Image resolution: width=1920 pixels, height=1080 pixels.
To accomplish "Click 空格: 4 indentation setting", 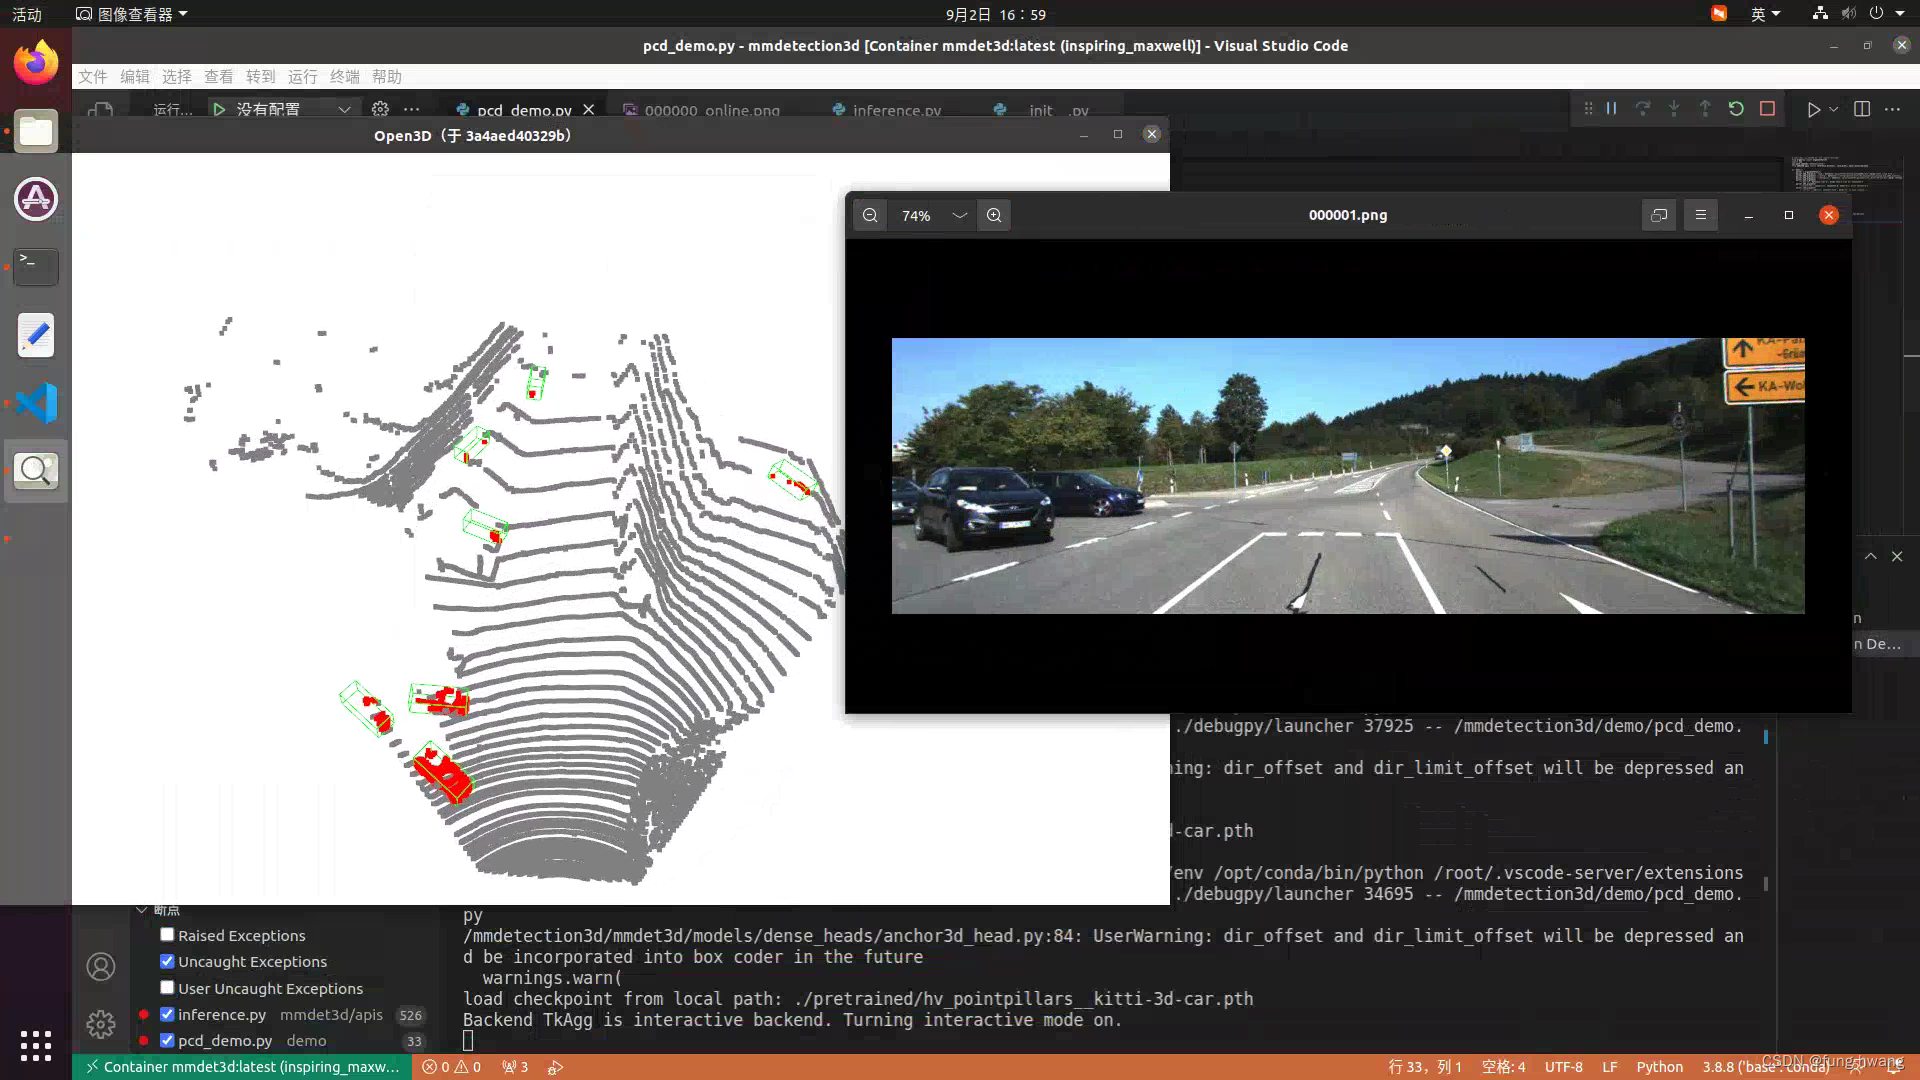I will (1504, 1067).
